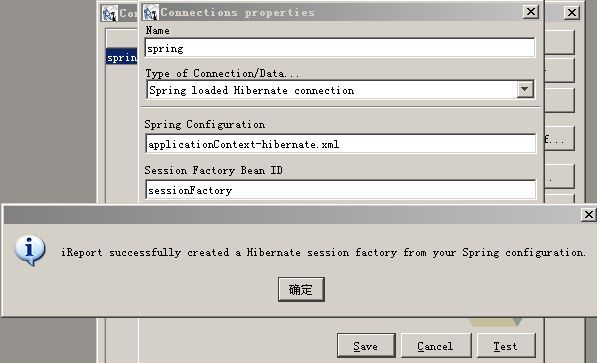
Task: Close the Connections properties dialog
Action: coord(531,12)
